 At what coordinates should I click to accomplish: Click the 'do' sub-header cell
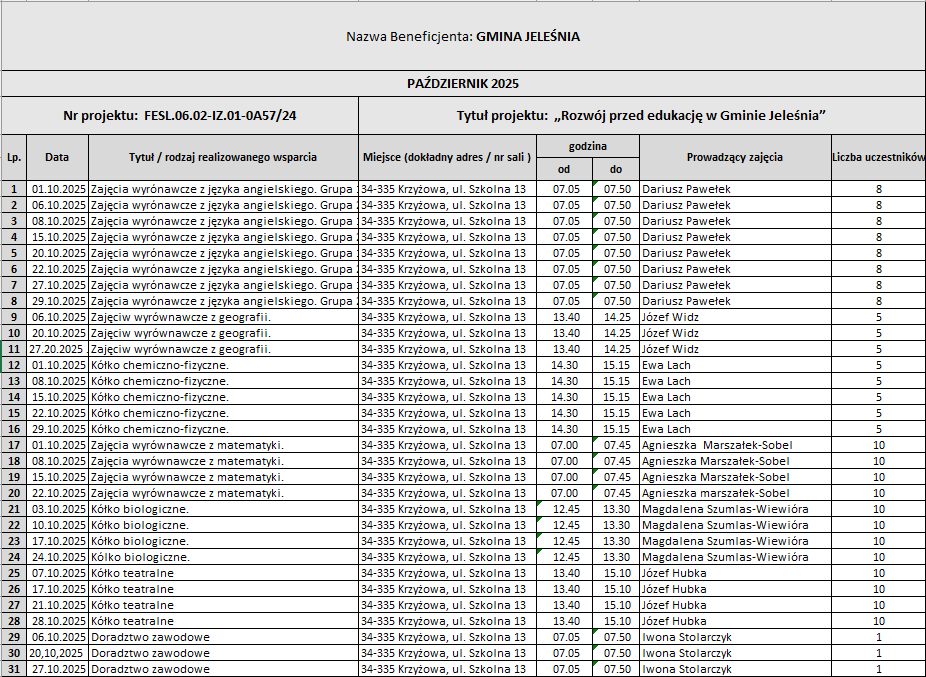tap(615, 169)
